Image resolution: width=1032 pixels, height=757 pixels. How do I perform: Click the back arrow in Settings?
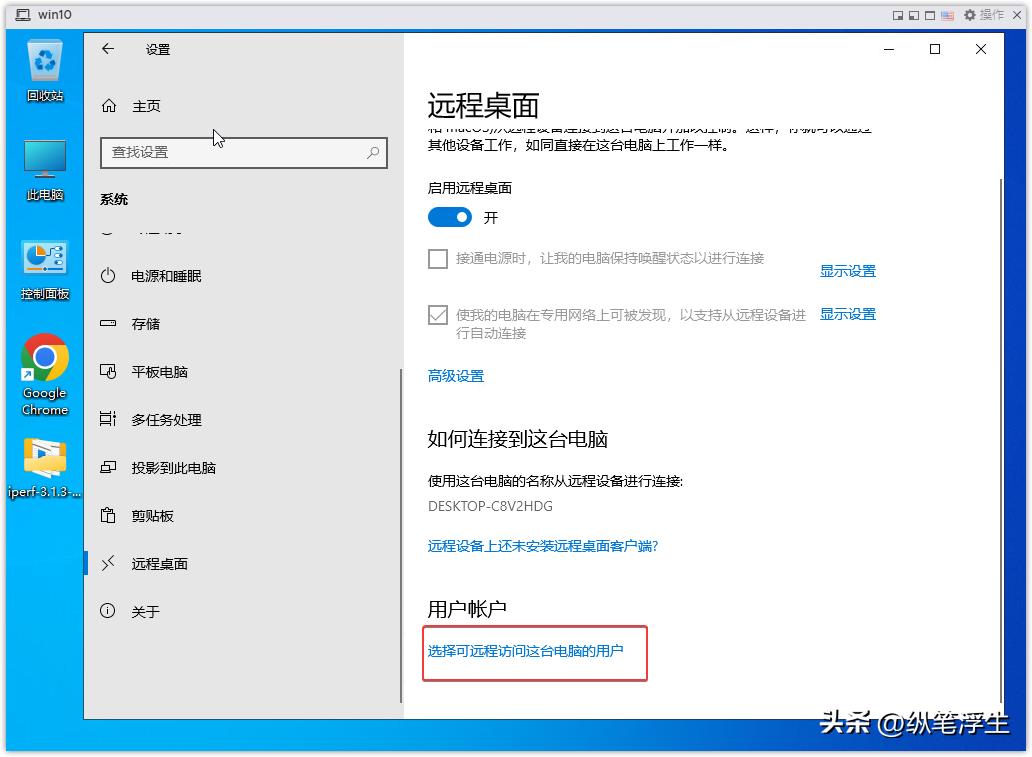(108, 48)
